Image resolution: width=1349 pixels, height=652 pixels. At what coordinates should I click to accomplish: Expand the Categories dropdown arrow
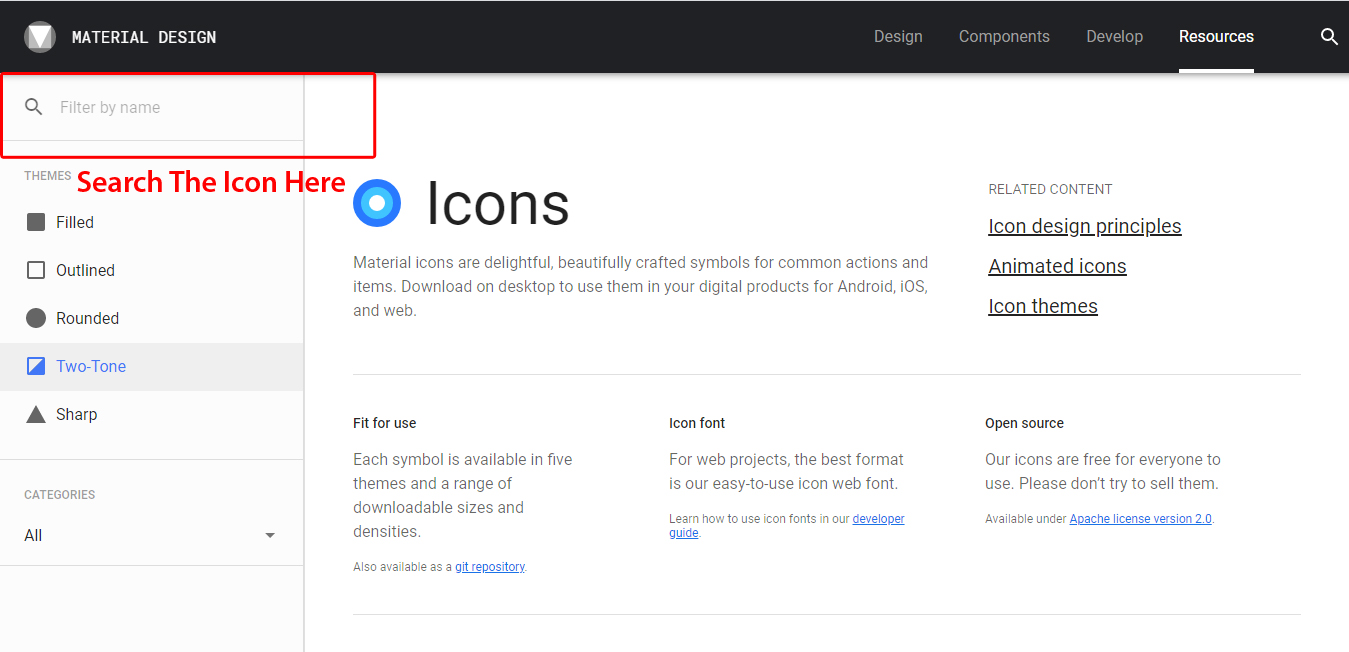click(270, 536)
